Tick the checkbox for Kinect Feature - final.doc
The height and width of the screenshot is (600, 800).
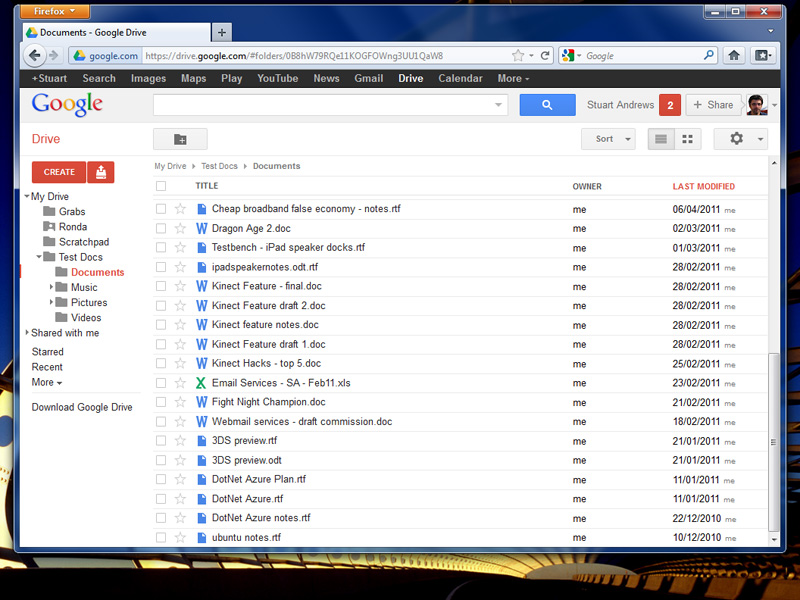[161, 286]
